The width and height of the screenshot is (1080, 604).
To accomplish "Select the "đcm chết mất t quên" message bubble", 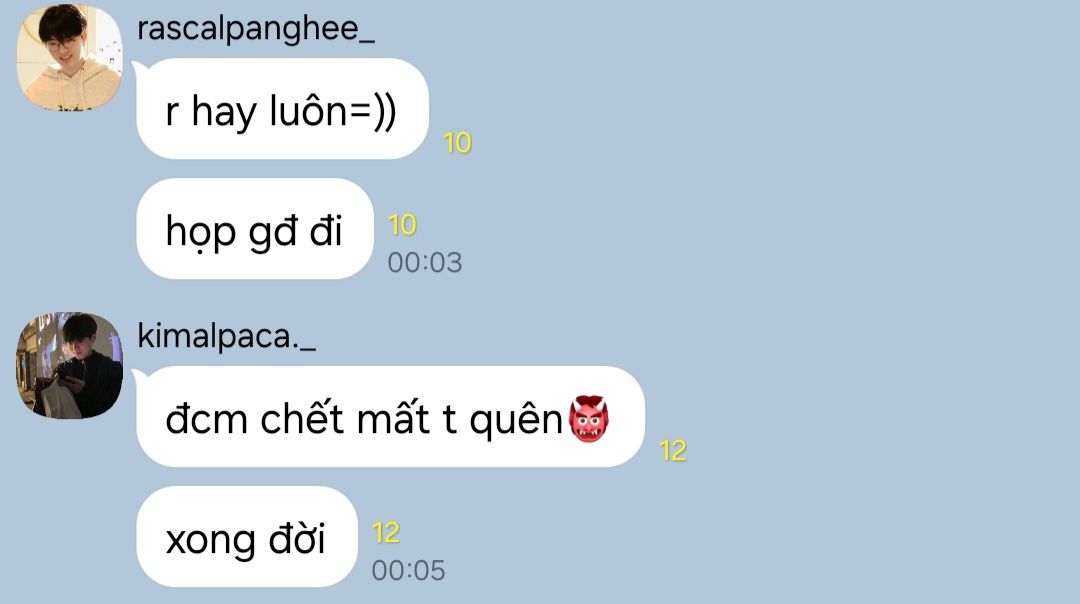I will (x=391, y=417).
